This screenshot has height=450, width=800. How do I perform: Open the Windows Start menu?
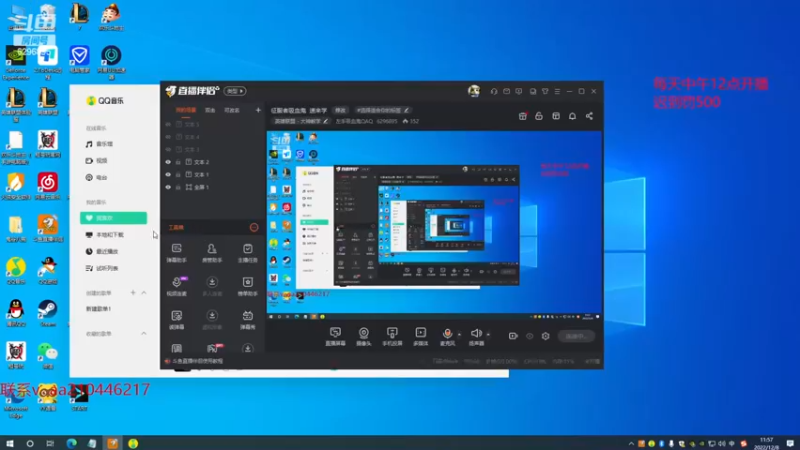point(10,444)
